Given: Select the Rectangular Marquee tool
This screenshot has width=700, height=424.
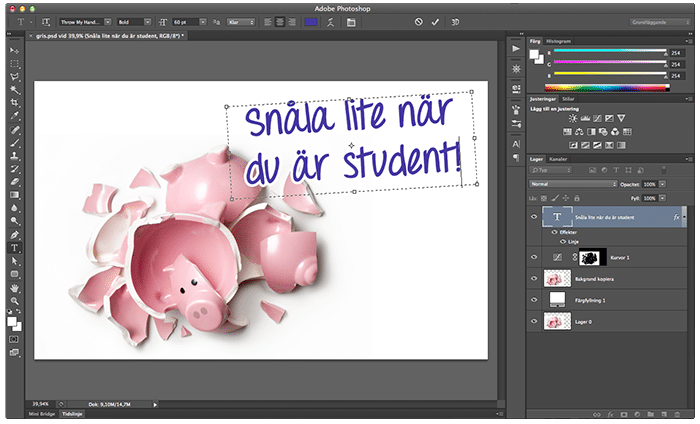Looking at the screenshot, I should pos(14,63).
